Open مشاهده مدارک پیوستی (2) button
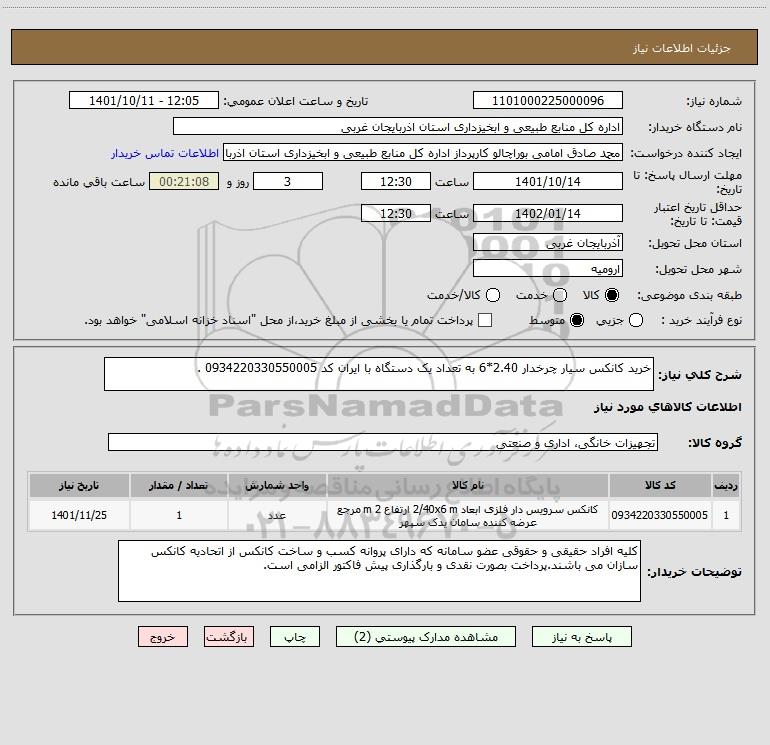This screenshot has height=745, width=770. coord(426,637)
